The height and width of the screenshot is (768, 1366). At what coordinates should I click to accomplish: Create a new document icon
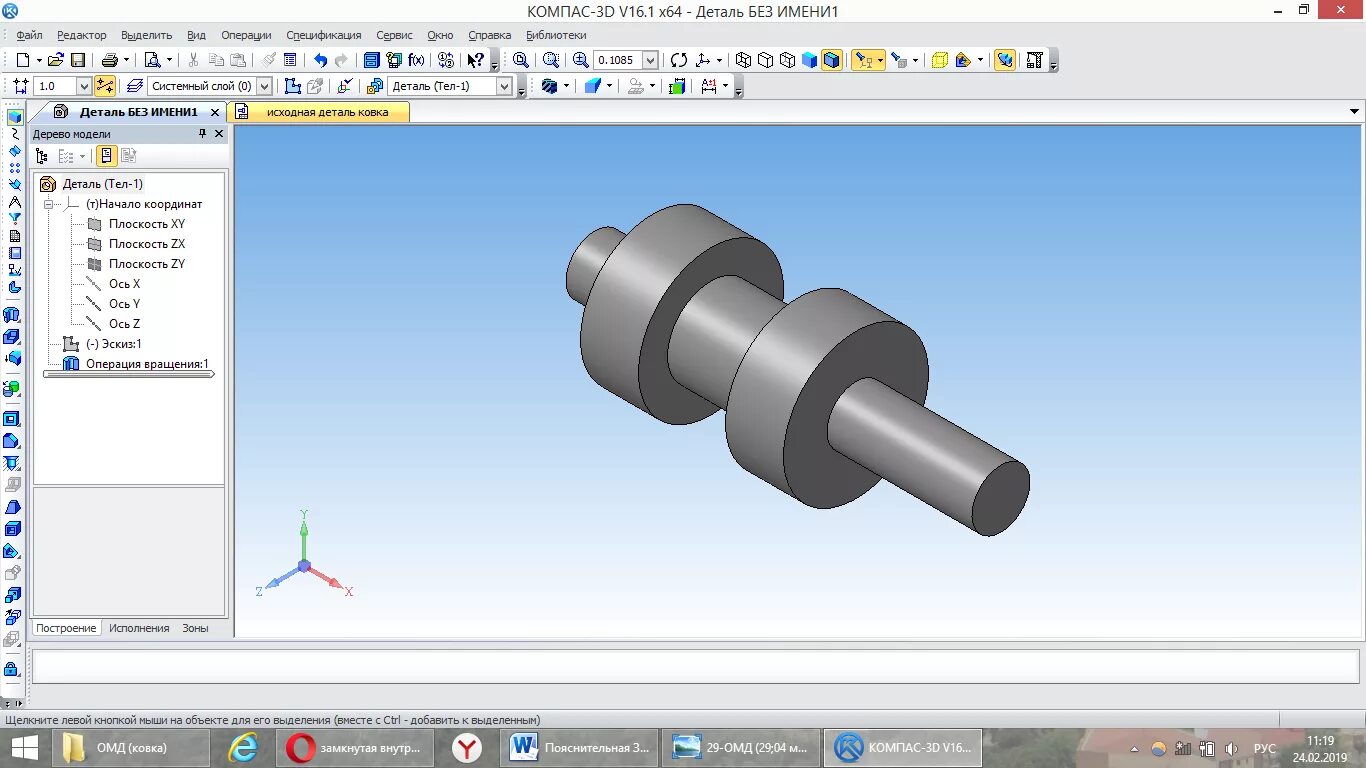[22, 60]
